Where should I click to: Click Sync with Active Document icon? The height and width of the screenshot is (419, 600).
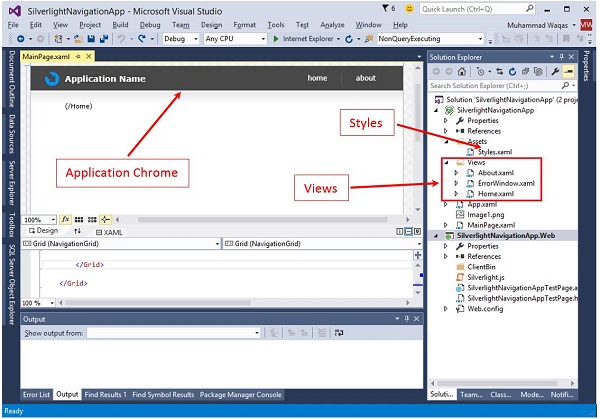pyautogui.click(x=499, y=72)
